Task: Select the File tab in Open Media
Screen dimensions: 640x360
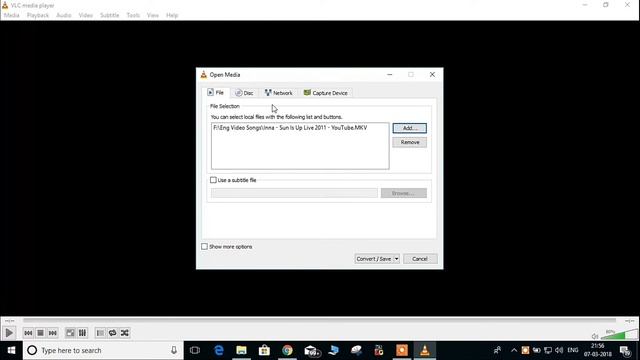Action: click(x=216, y=93)
